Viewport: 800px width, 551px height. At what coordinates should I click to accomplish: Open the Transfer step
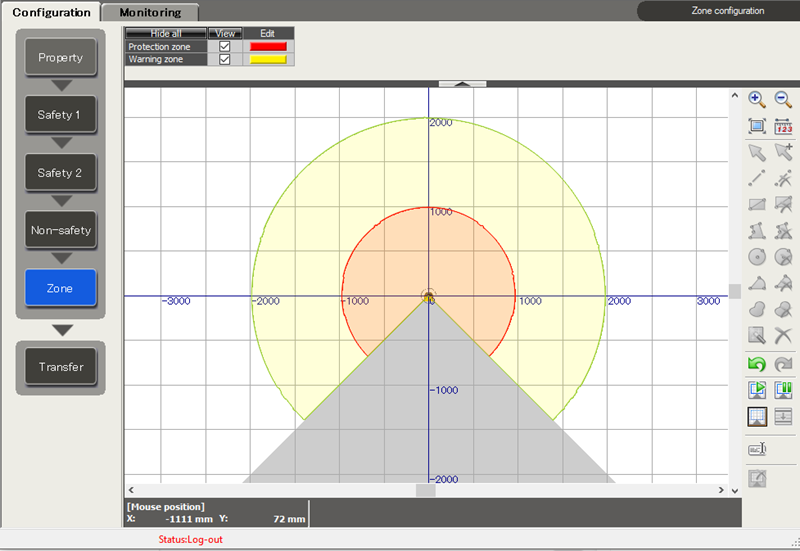[61, 366]
